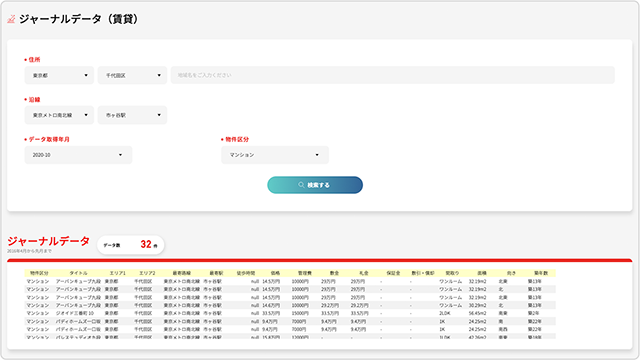Open the 千代田区 ward dropdown

coord(132,75)
